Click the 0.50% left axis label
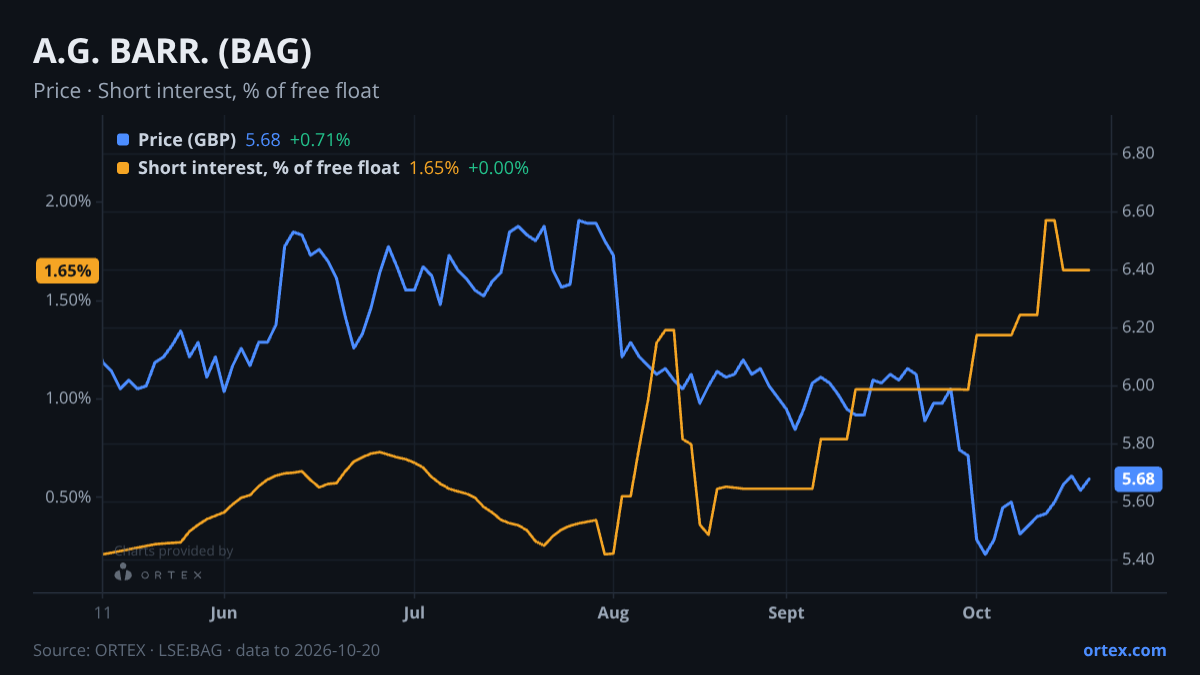Image resolution: width=1200 pixels, height=675 pixels. pos(69,497)
